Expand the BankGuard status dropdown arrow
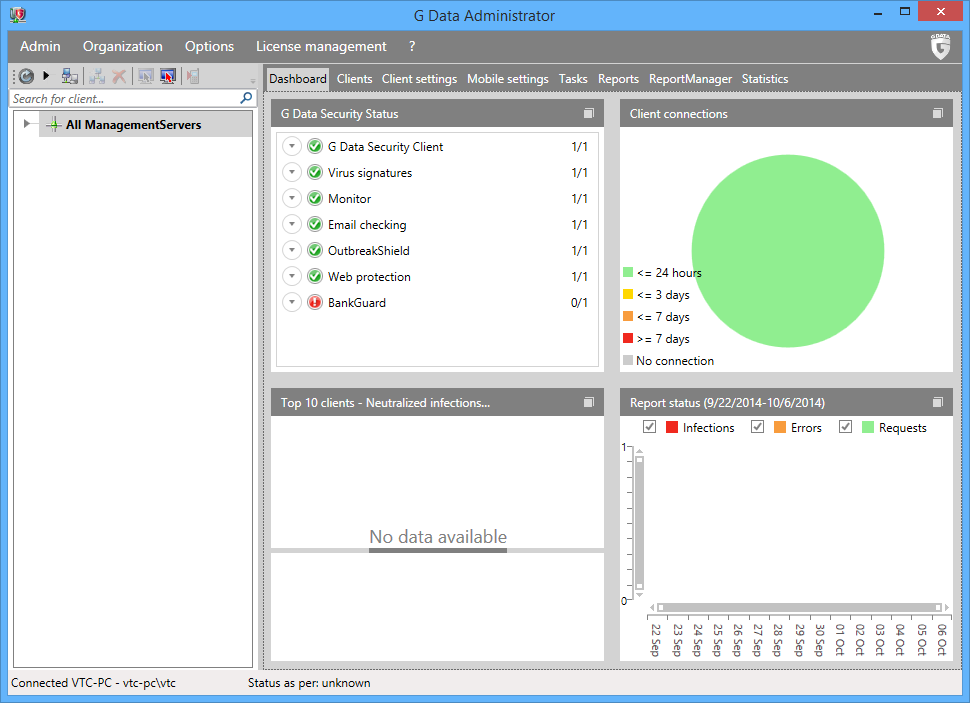This screenshot has height=703, width=970. click(292, 303)
